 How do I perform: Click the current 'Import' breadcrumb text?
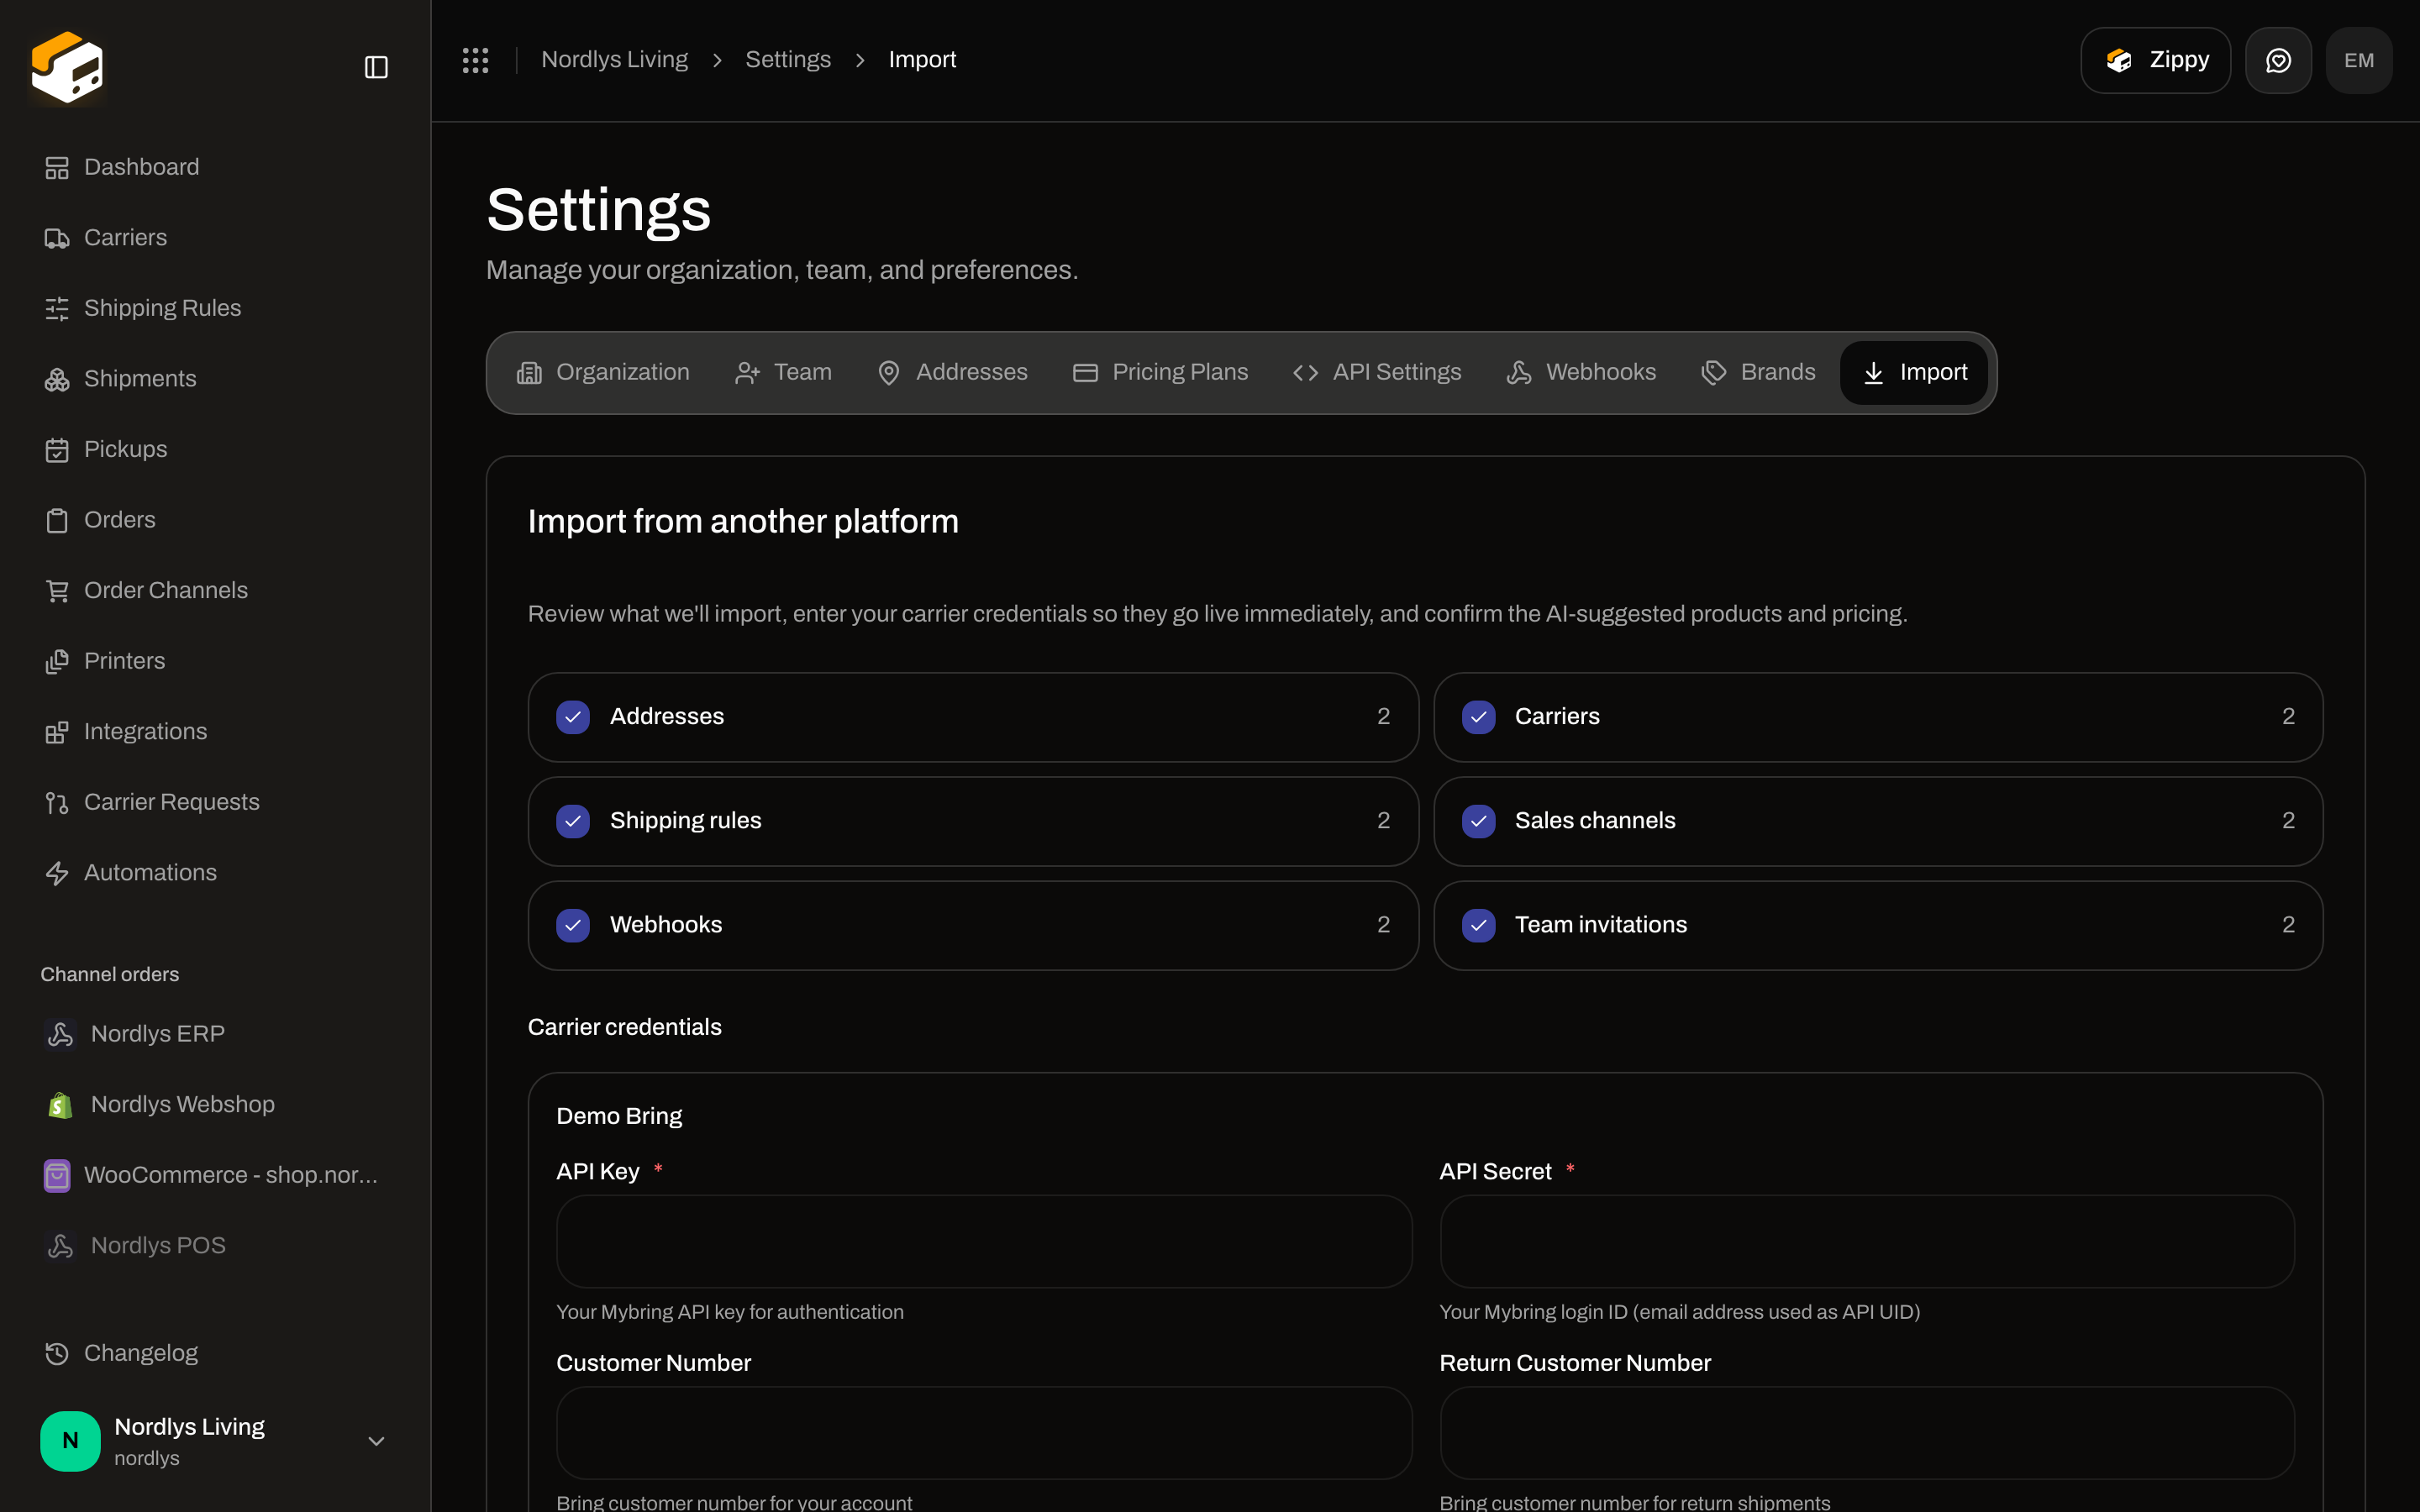pyautogui.click(x=922, y=60)
